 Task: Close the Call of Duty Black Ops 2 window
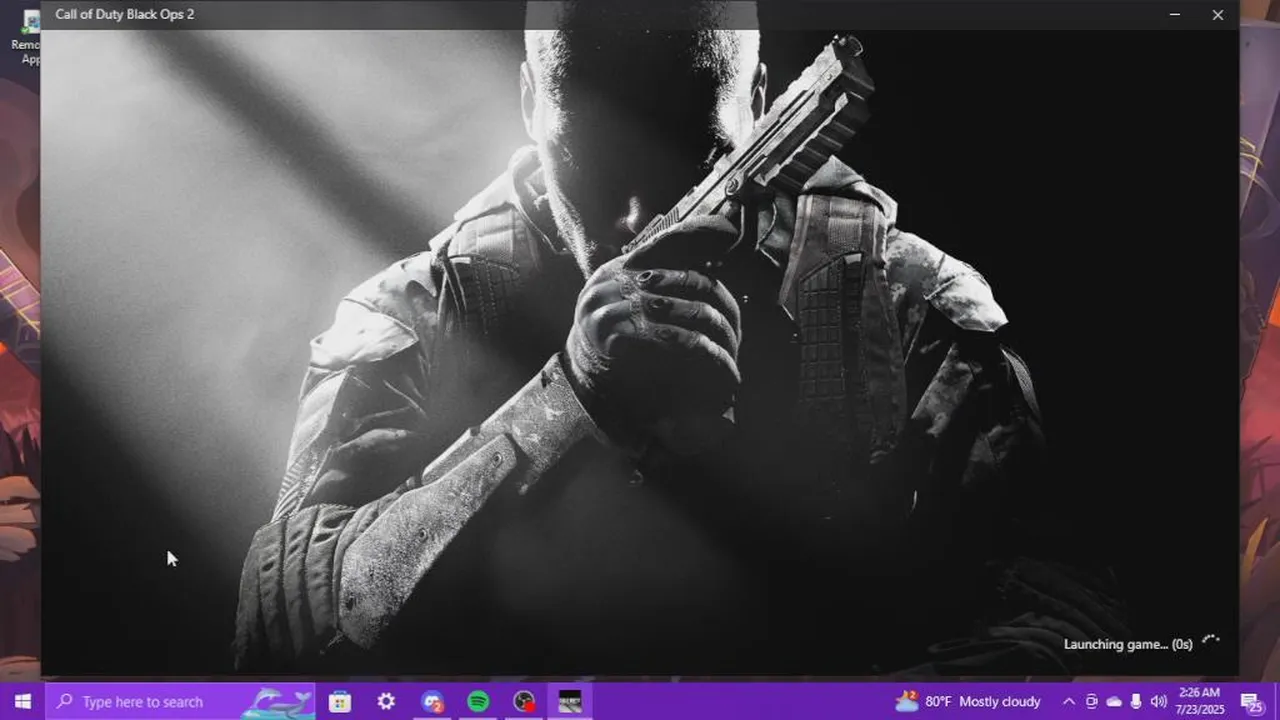(1218, 14)
